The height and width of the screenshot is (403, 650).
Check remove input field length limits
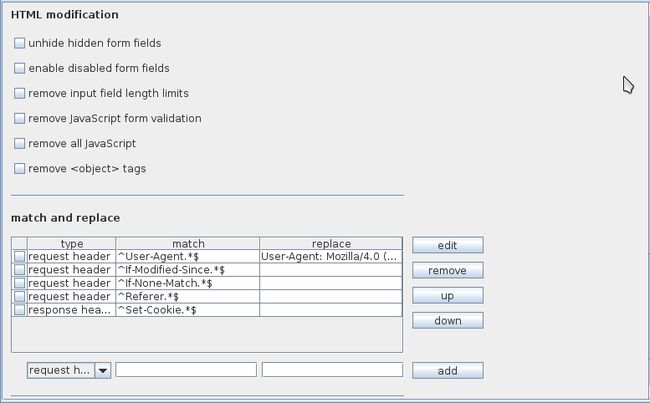tap(19, 93)
